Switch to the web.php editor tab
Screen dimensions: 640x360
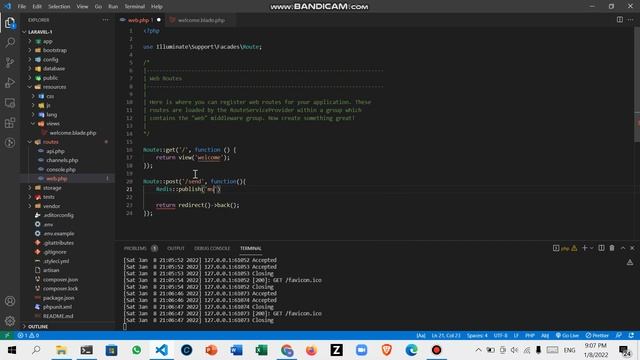click(x=140, y=20)
